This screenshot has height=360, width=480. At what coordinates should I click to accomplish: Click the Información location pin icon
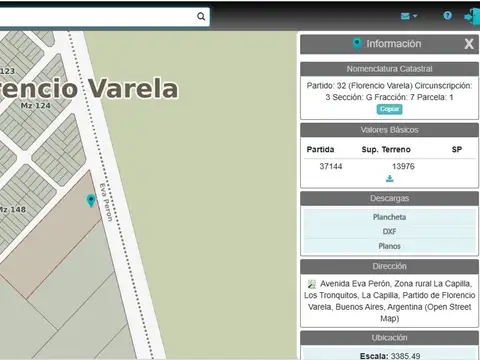pos(357,44)
